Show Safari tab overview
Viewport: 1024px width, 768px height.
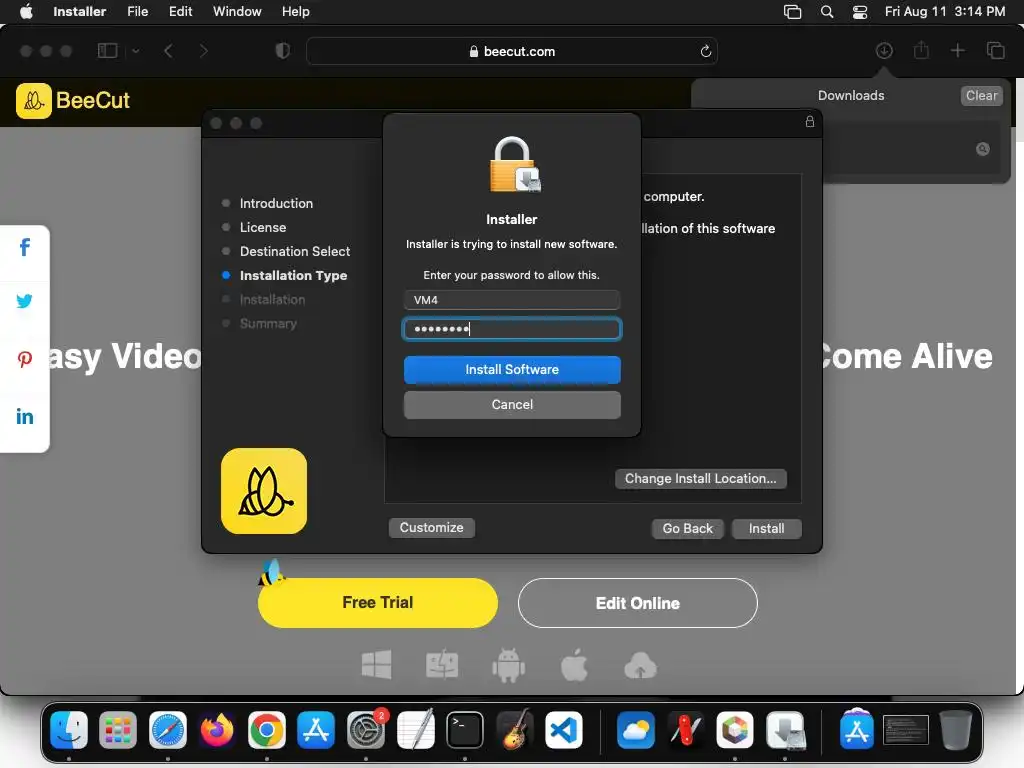coord(995,50)
